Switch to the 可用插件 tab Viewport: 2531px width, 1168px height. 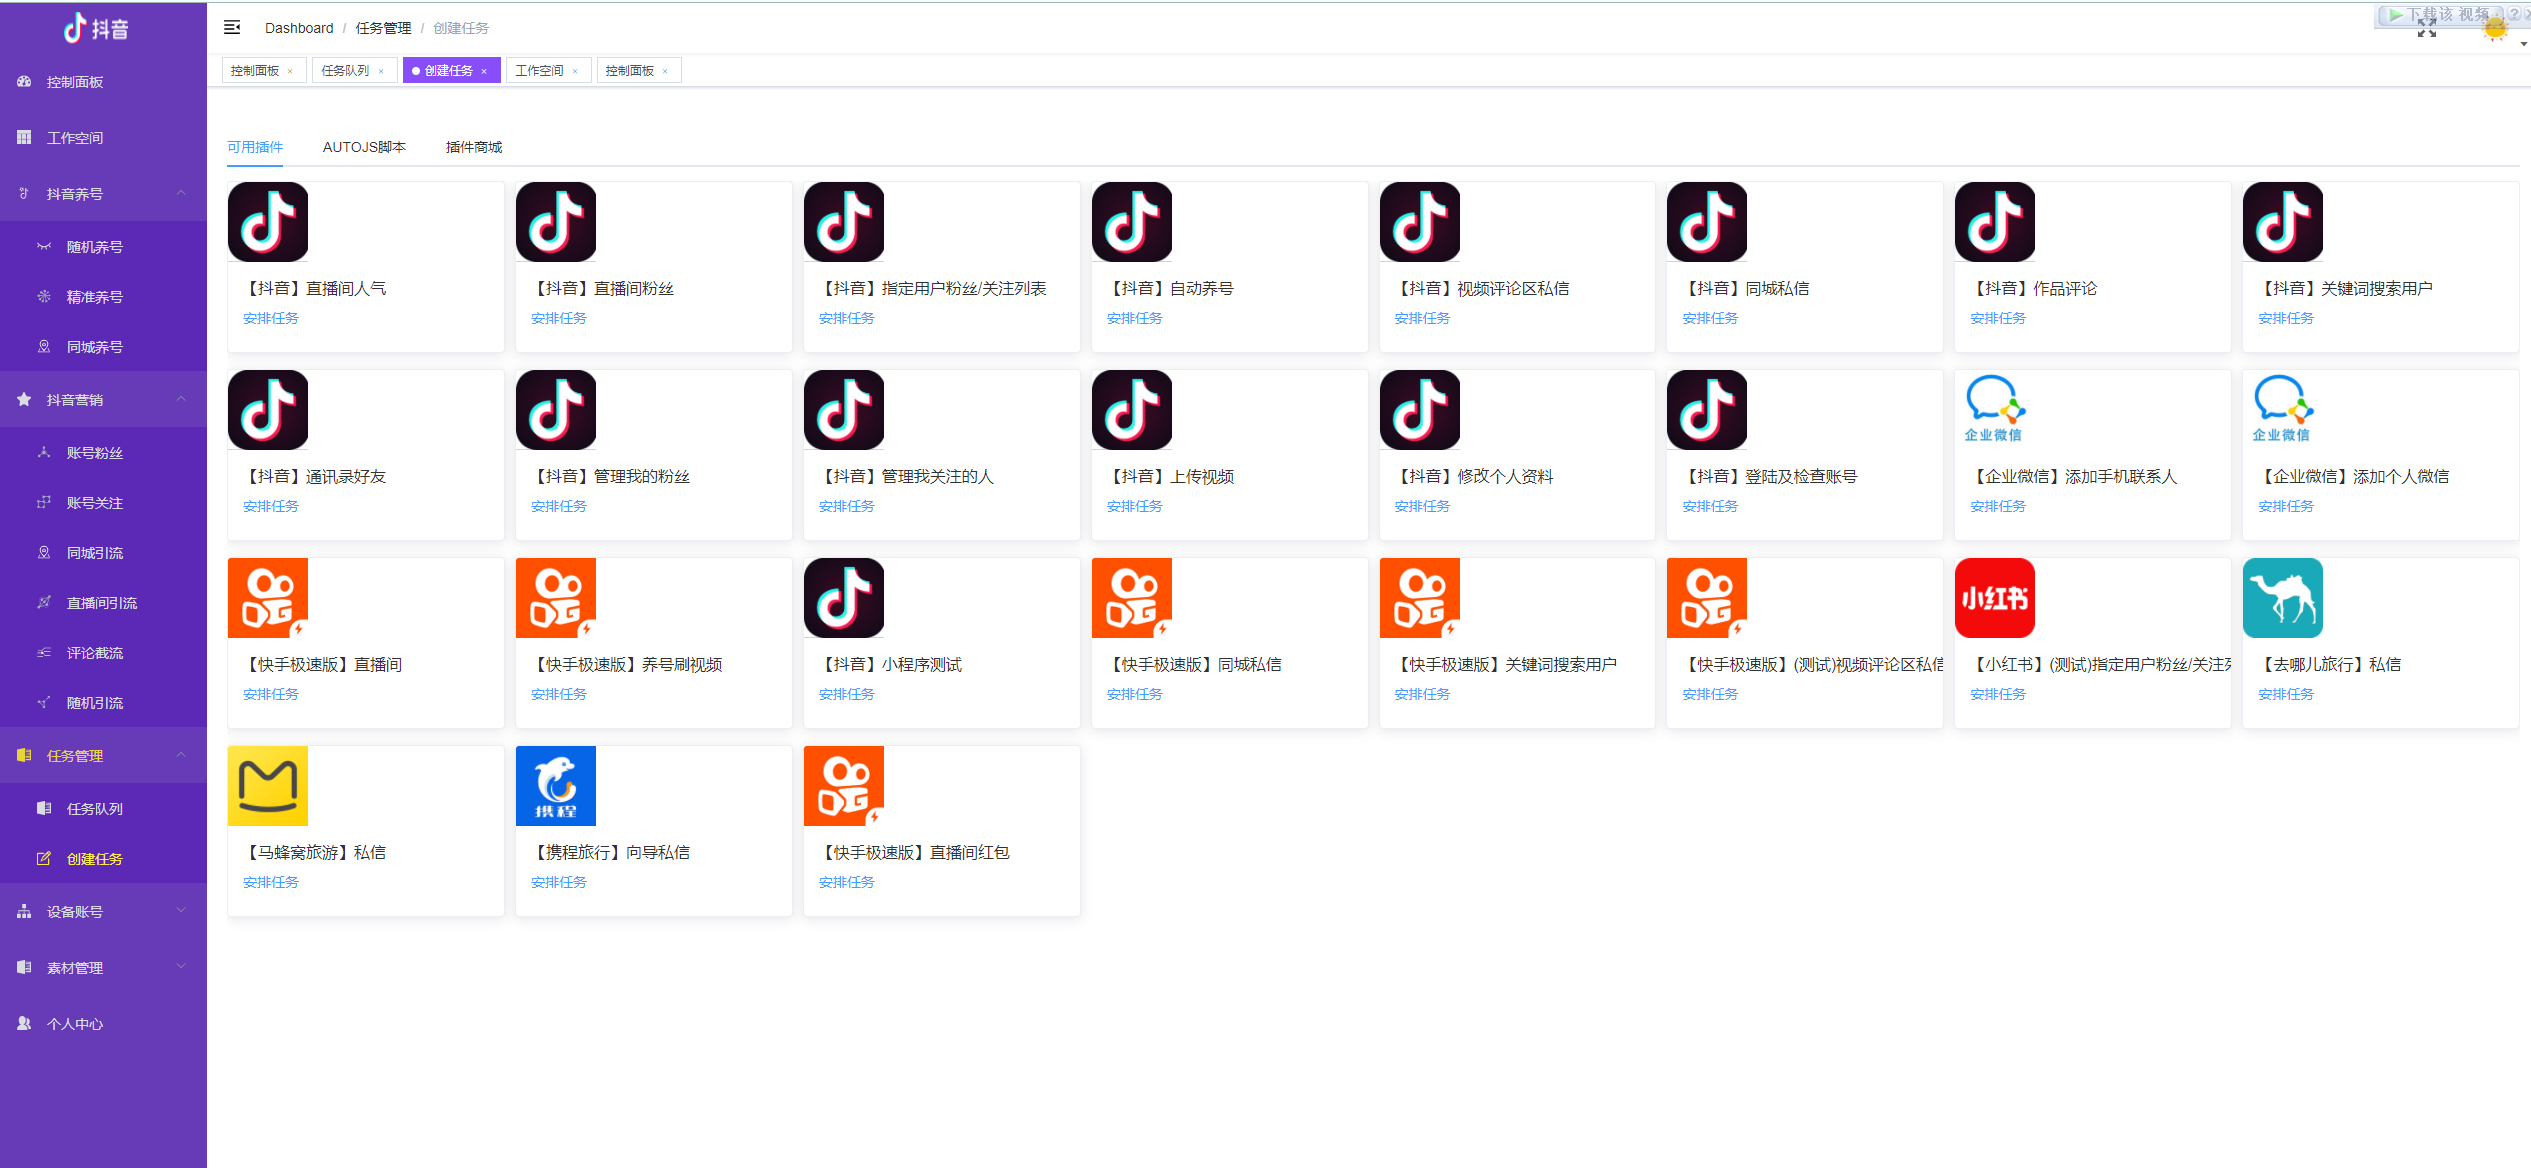(x=255, y=147)
